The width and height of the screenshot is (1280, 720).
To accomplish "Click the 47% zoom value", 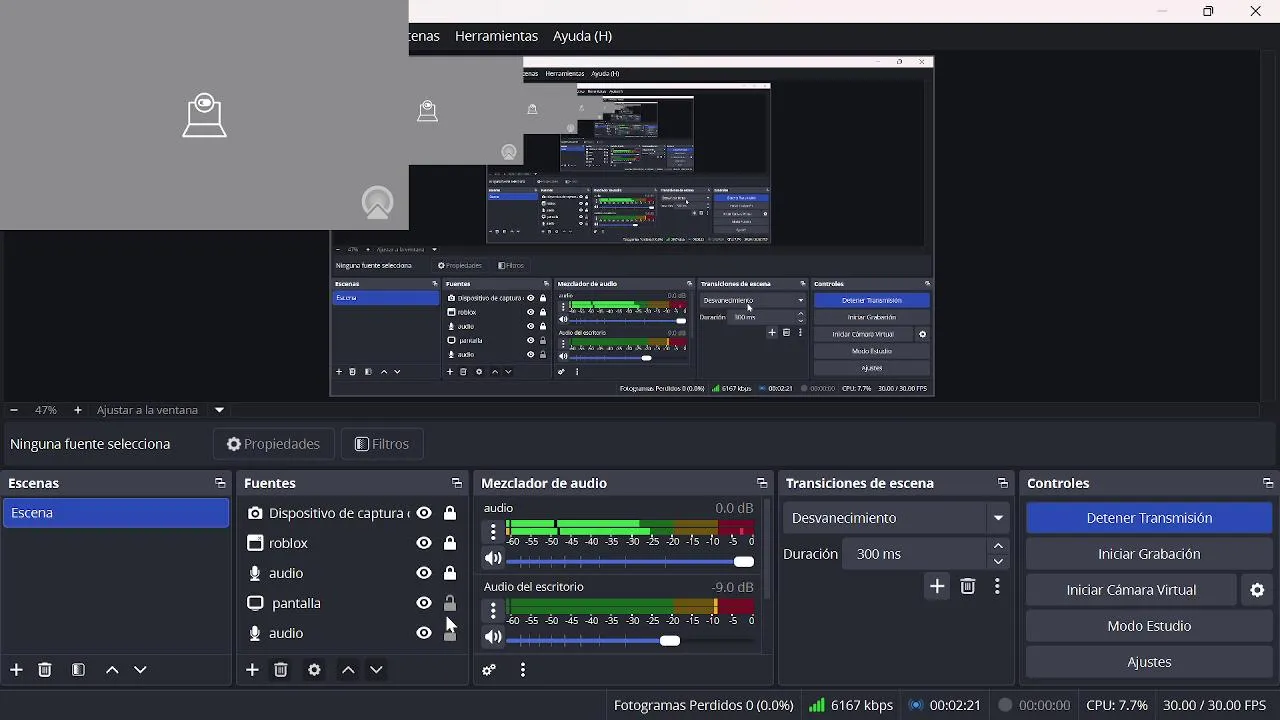I will click(x=46, y=410).
